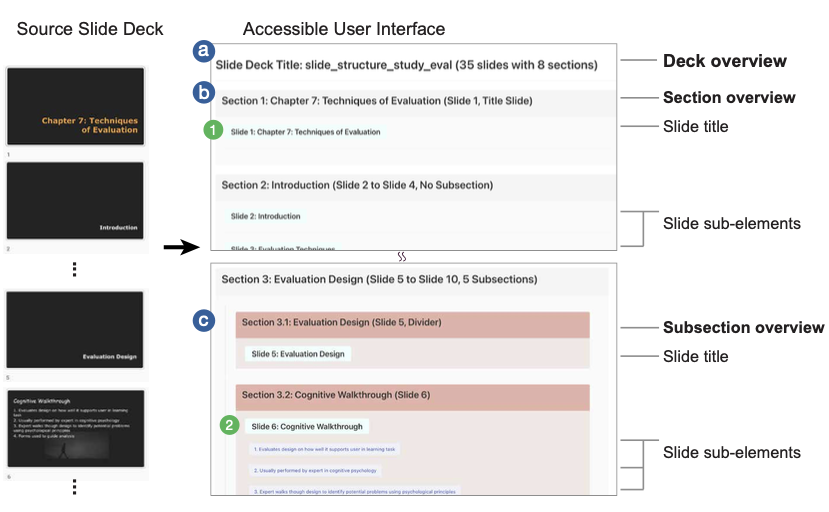Open the Slide 2: Introduction link
Image resolution: width=829 pixels, height=512 pixels.
pyautogui.click(x=265, y=216)
